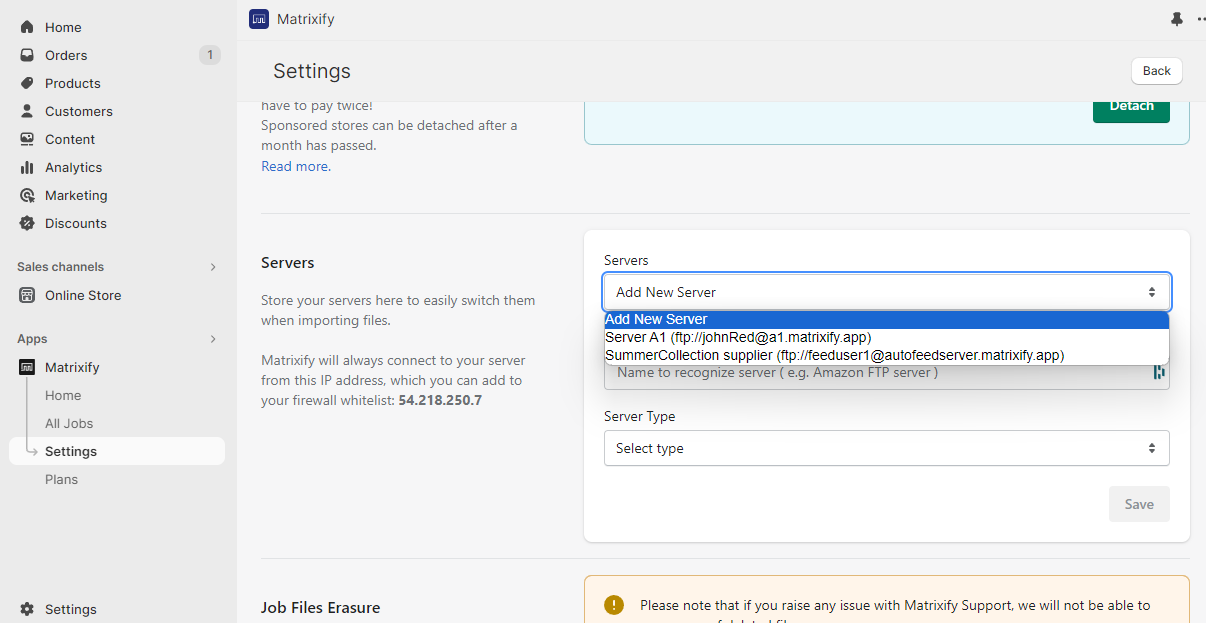Follow the Read more link
Image resolution: width=1206 pixels, height=623 pixels.
[x=295, y=166]
